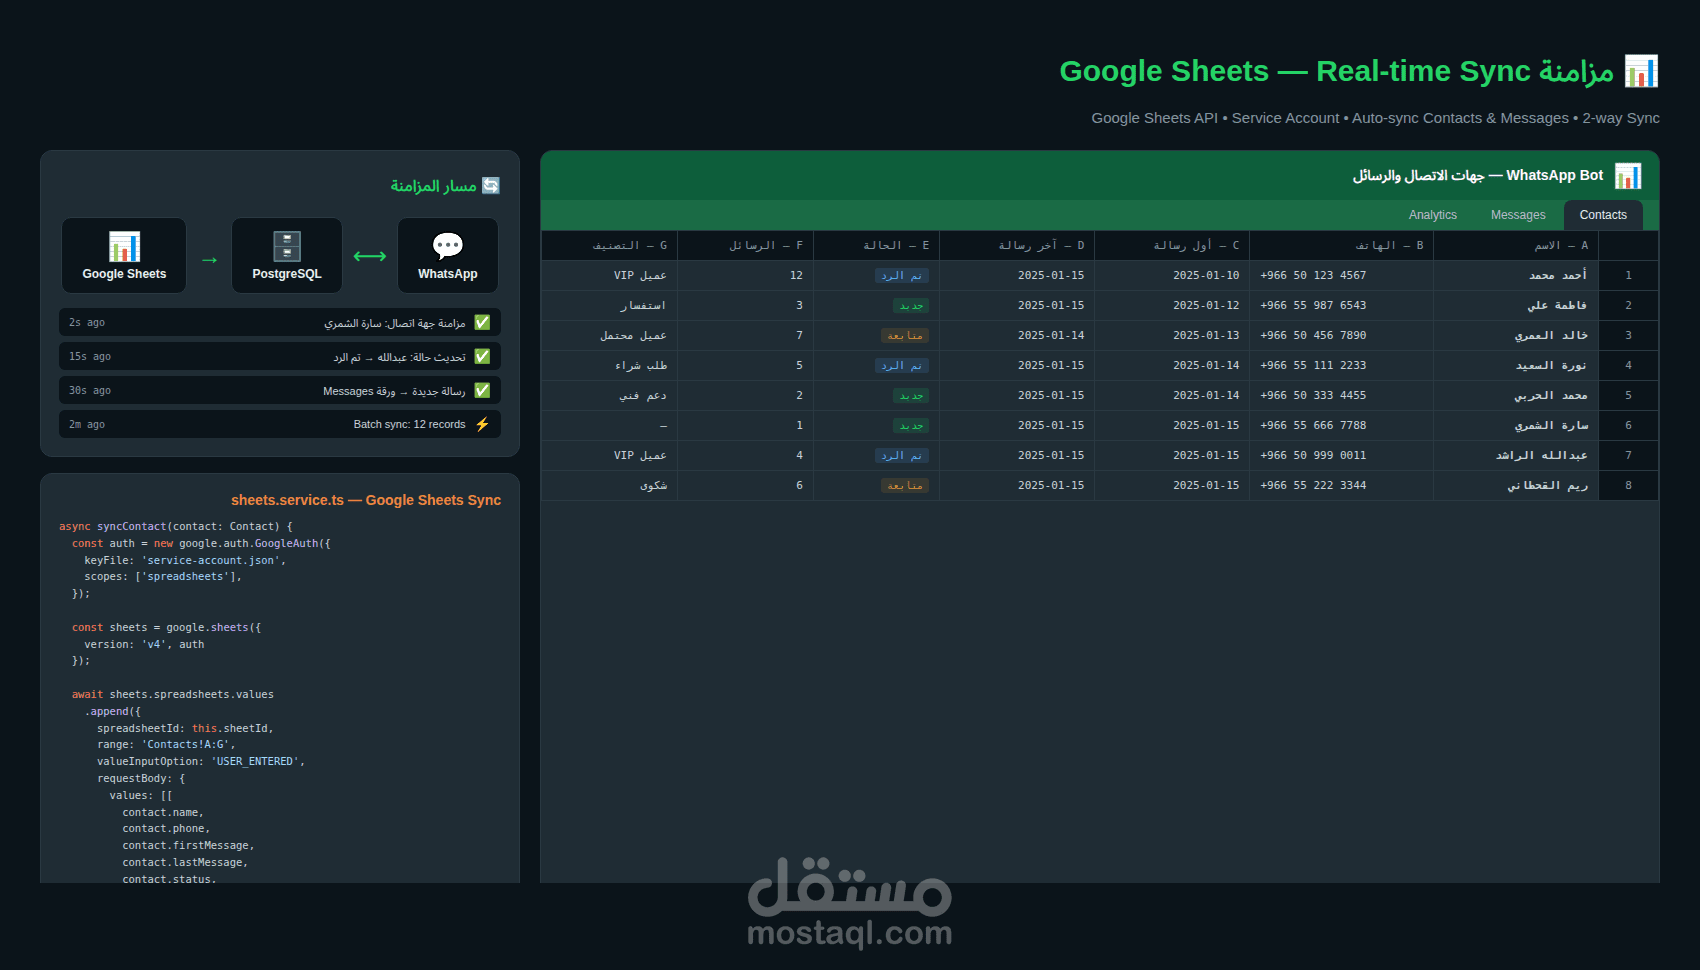Click 'service-account.json' in the code
The width and height of the screenshot is (1700, 970).
point(213,560)
